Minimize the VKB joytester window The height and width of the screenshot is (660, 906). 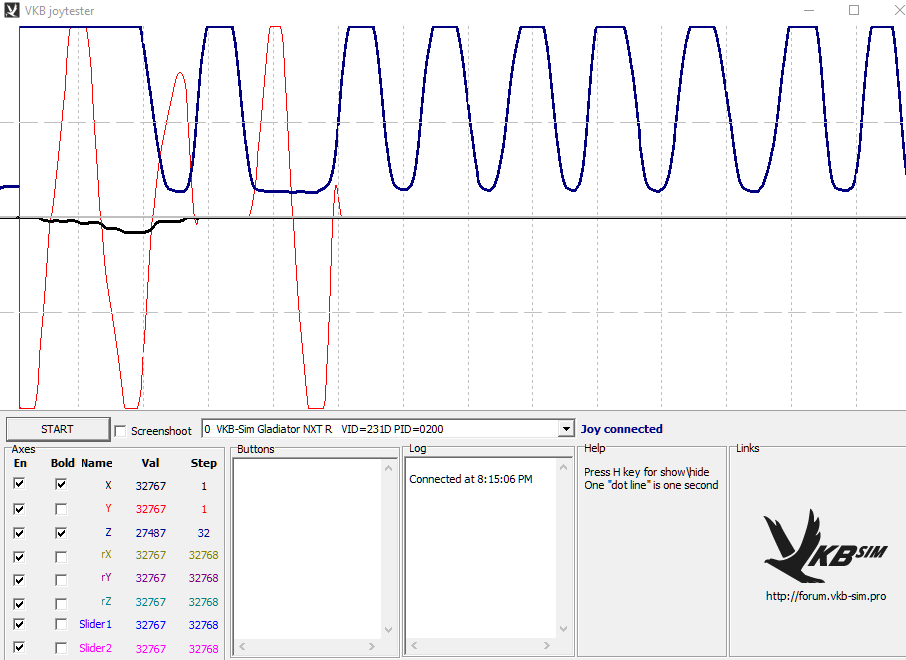pos(809,10)
